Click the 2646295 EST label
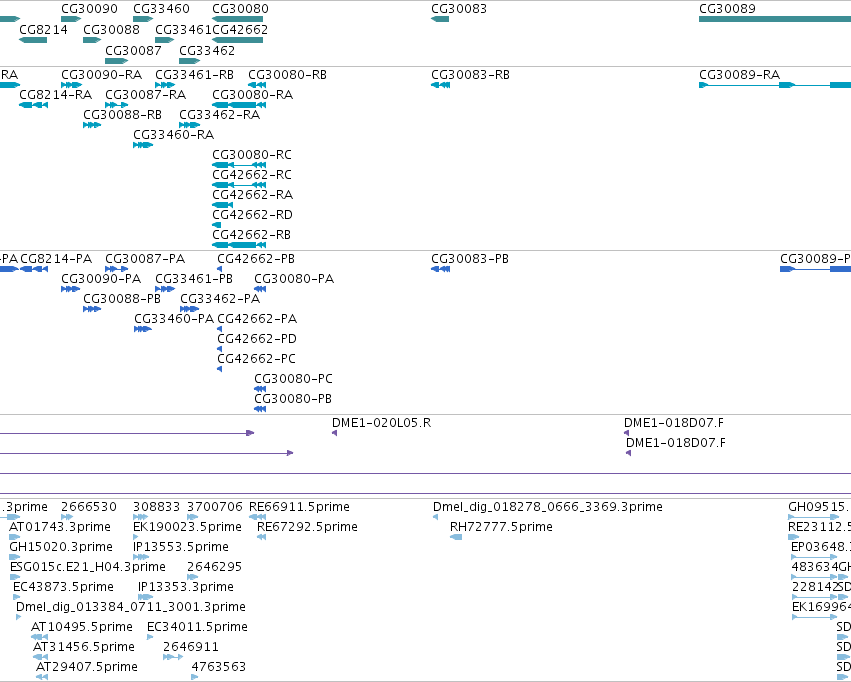 point(214,567)
